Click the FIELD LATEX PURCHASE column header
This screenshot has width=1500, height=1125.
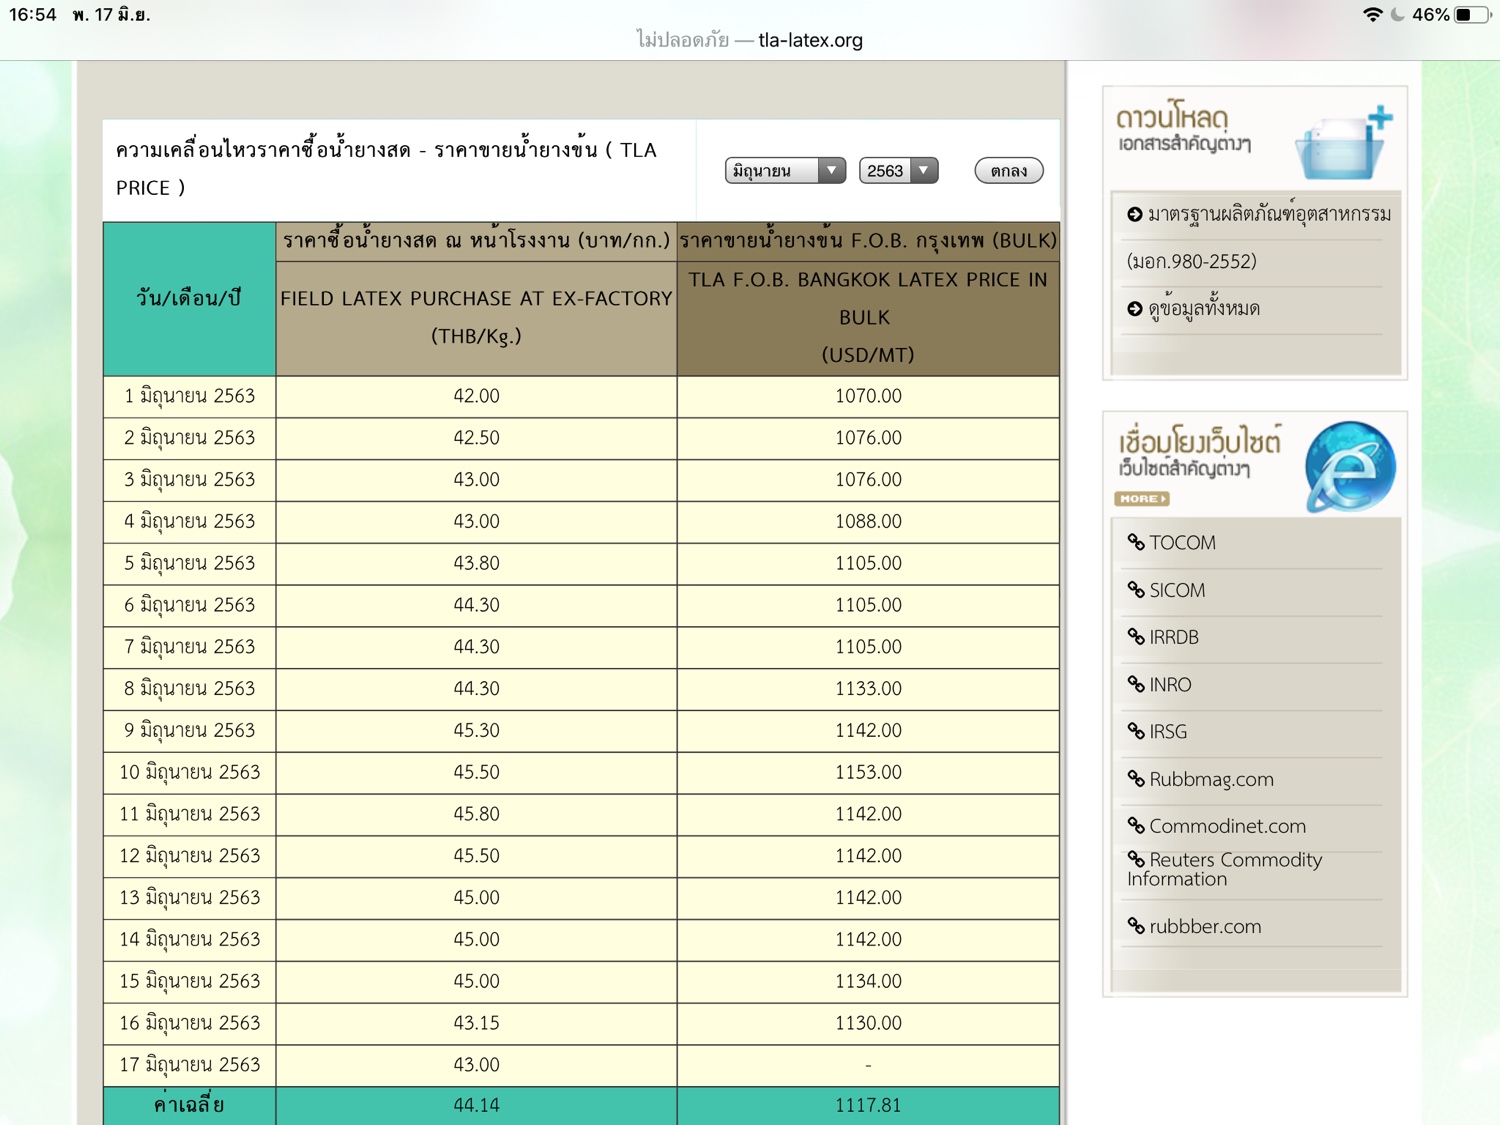(476, 318)
